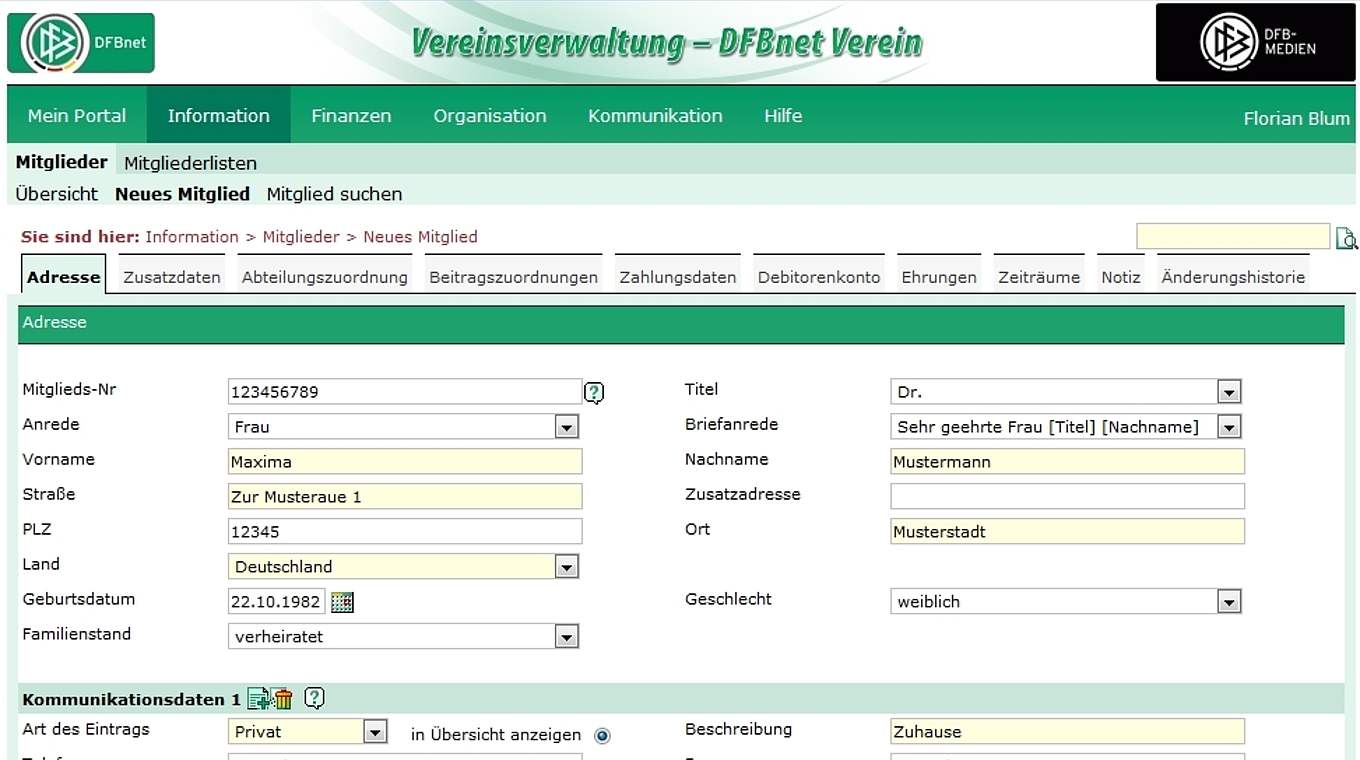Open the Geschlecht dropdown
The image size is (1360, 760).
click(1229, 602)
